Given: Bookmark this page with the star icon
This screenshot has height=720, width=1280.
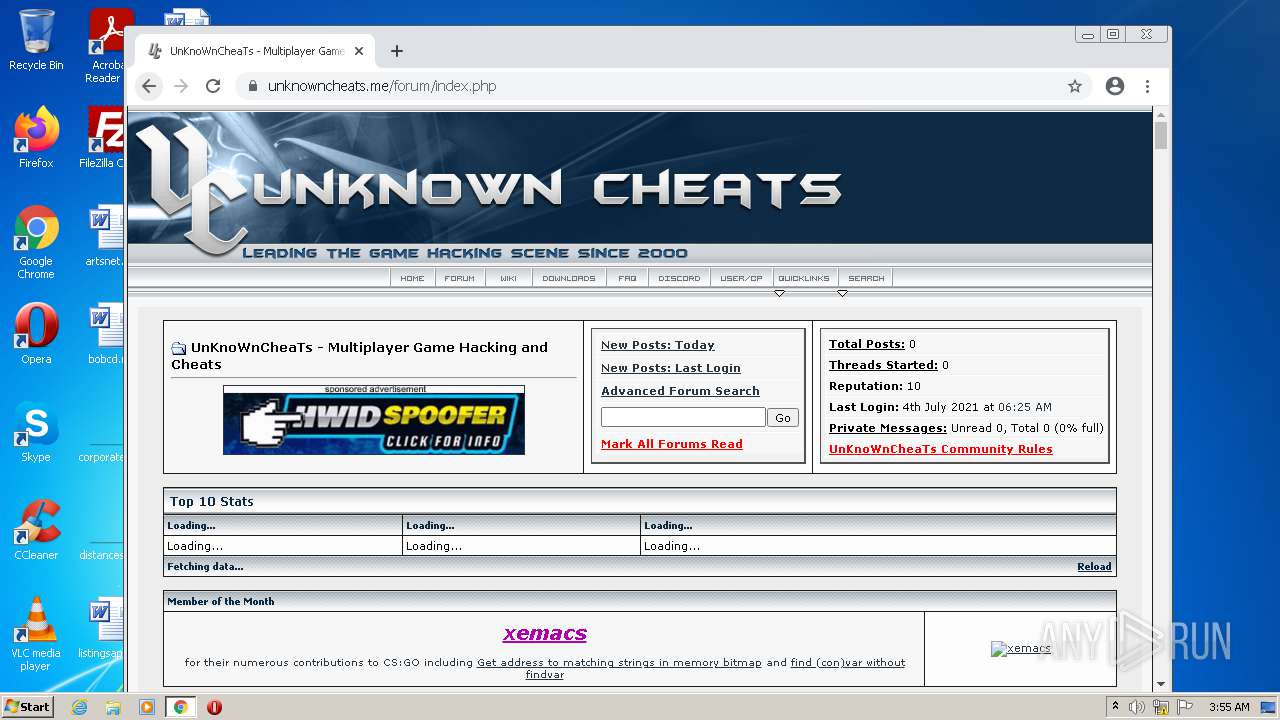Looking at the screenshot, I should 1075,86.
